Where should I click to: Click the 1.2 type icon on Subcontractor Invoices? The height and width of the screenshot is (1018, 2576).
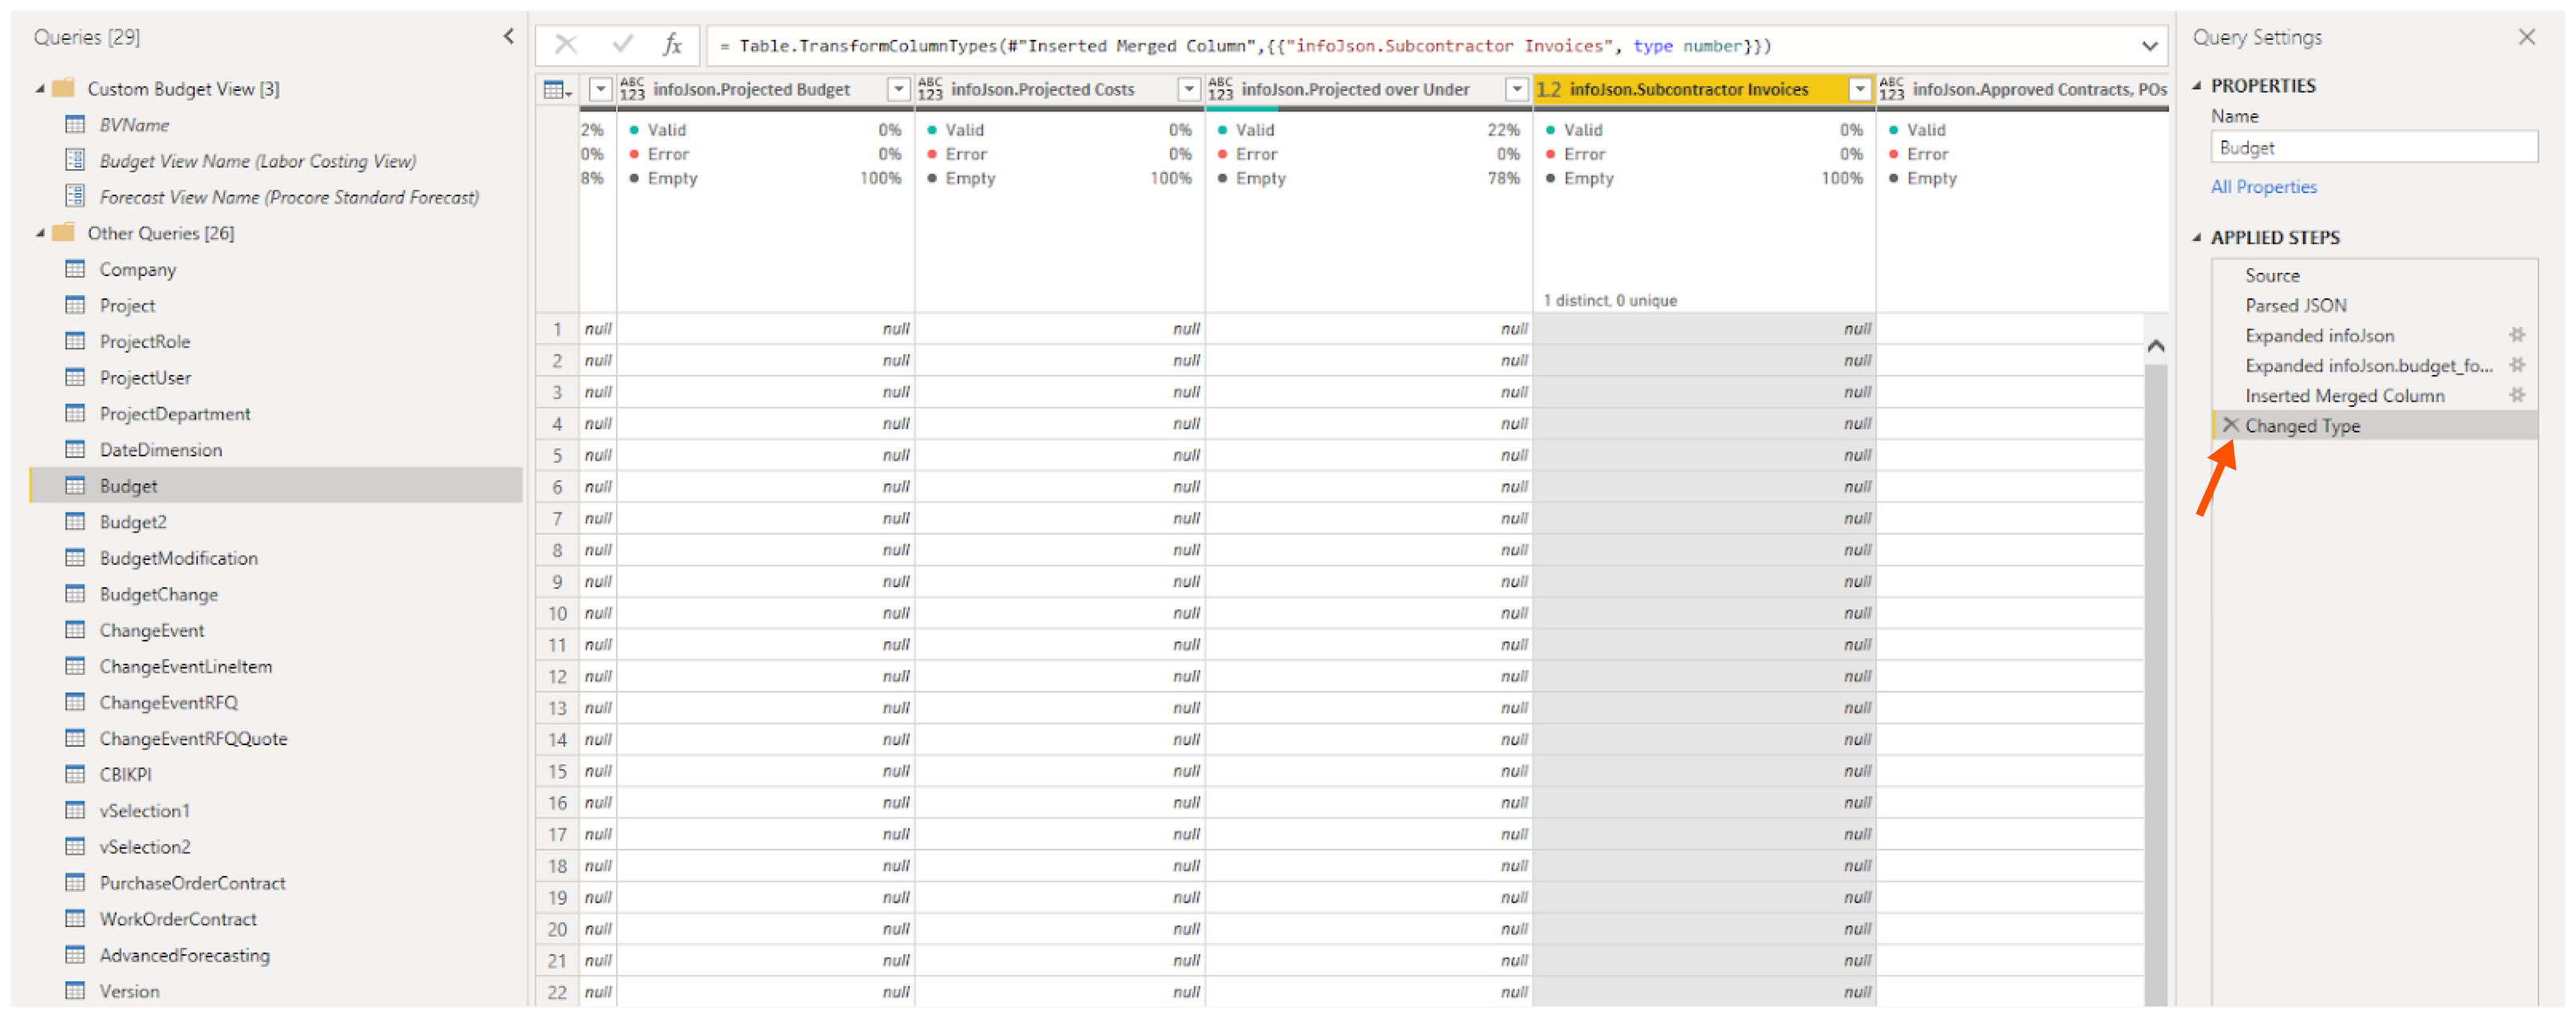[x=1549, y=90]
